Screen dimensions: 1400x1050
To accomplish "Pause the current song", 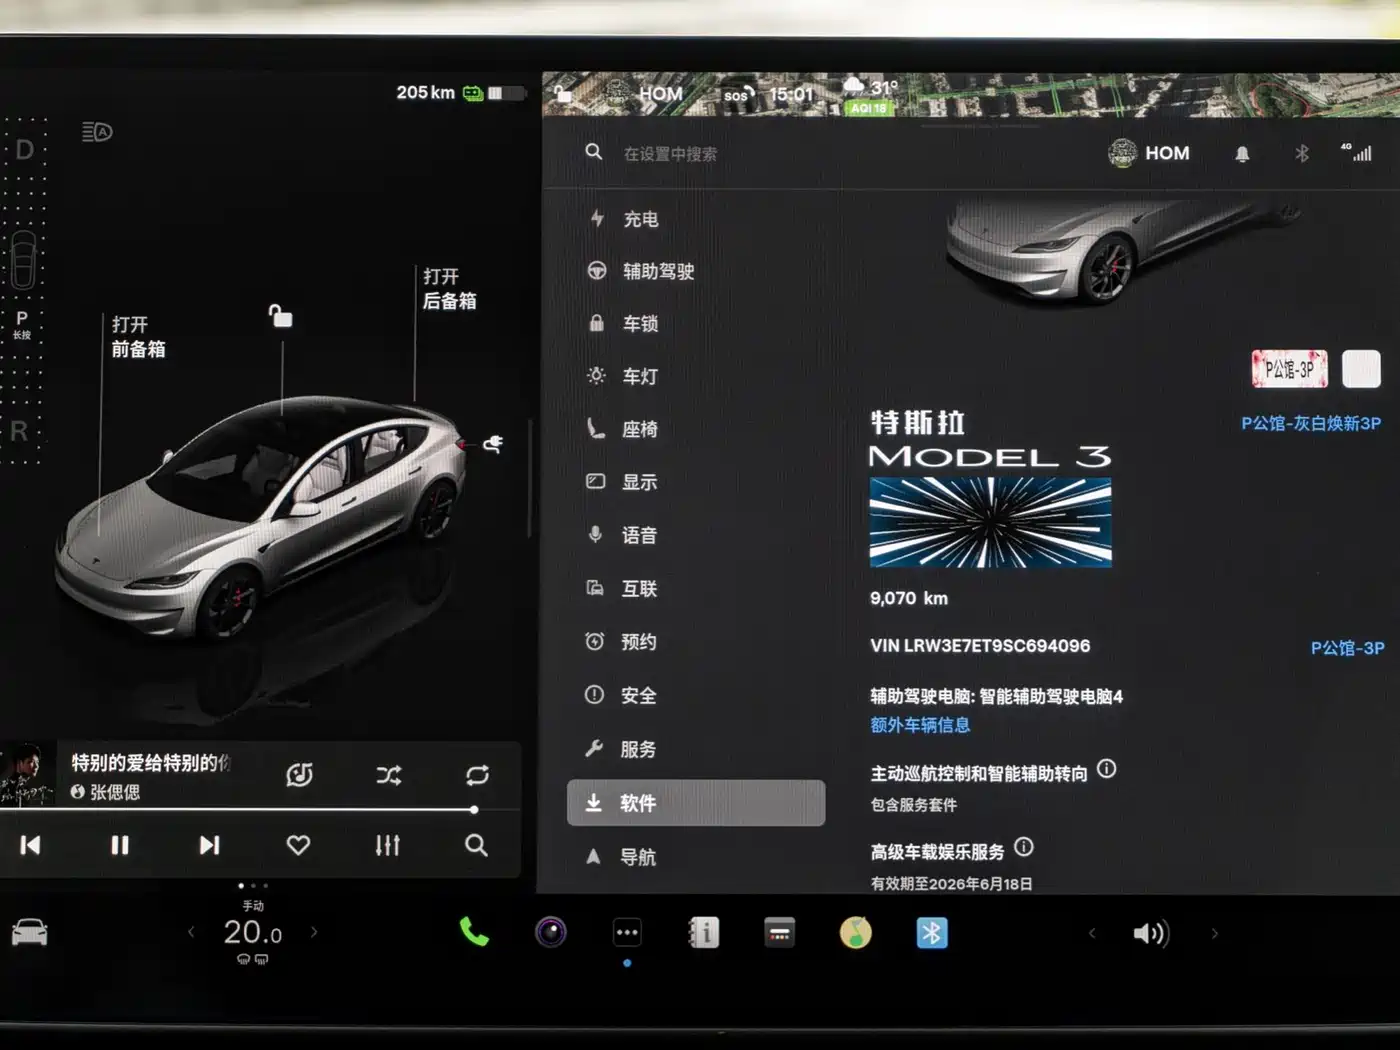I will 120,845.
